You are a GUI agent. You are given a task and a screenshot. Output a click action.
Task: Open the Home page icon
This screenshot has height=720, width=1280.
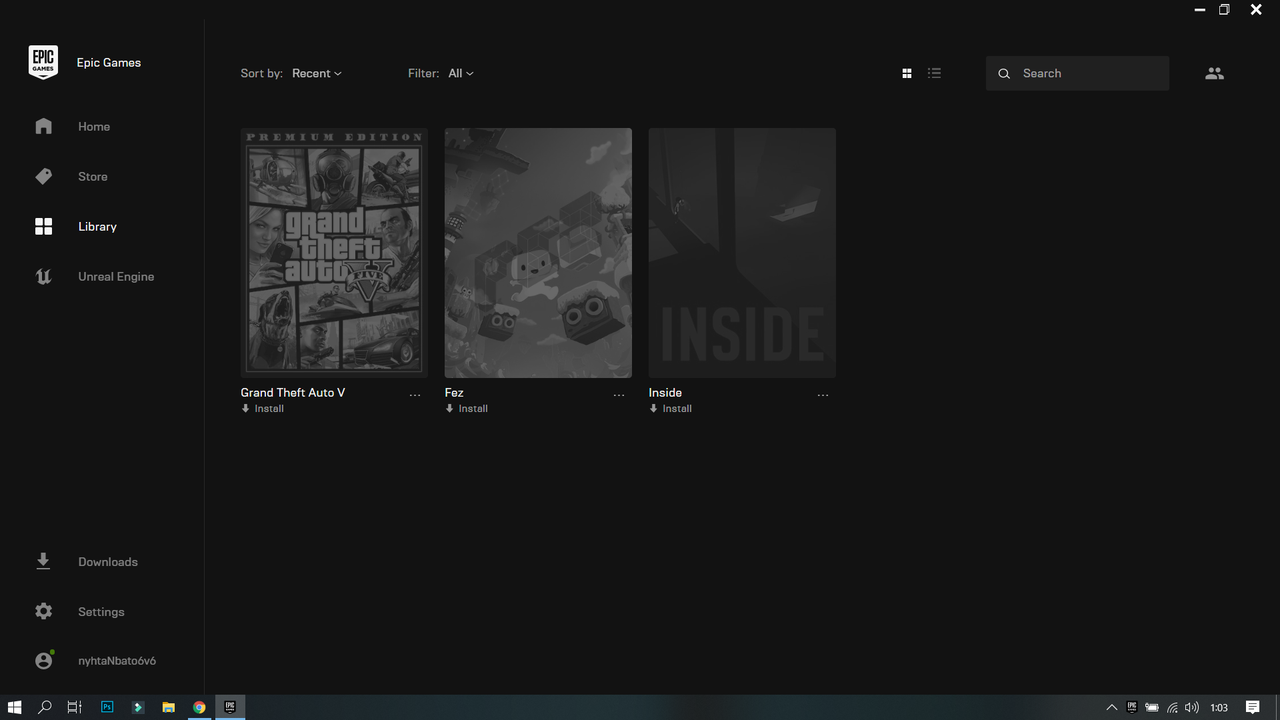[43, 126]
